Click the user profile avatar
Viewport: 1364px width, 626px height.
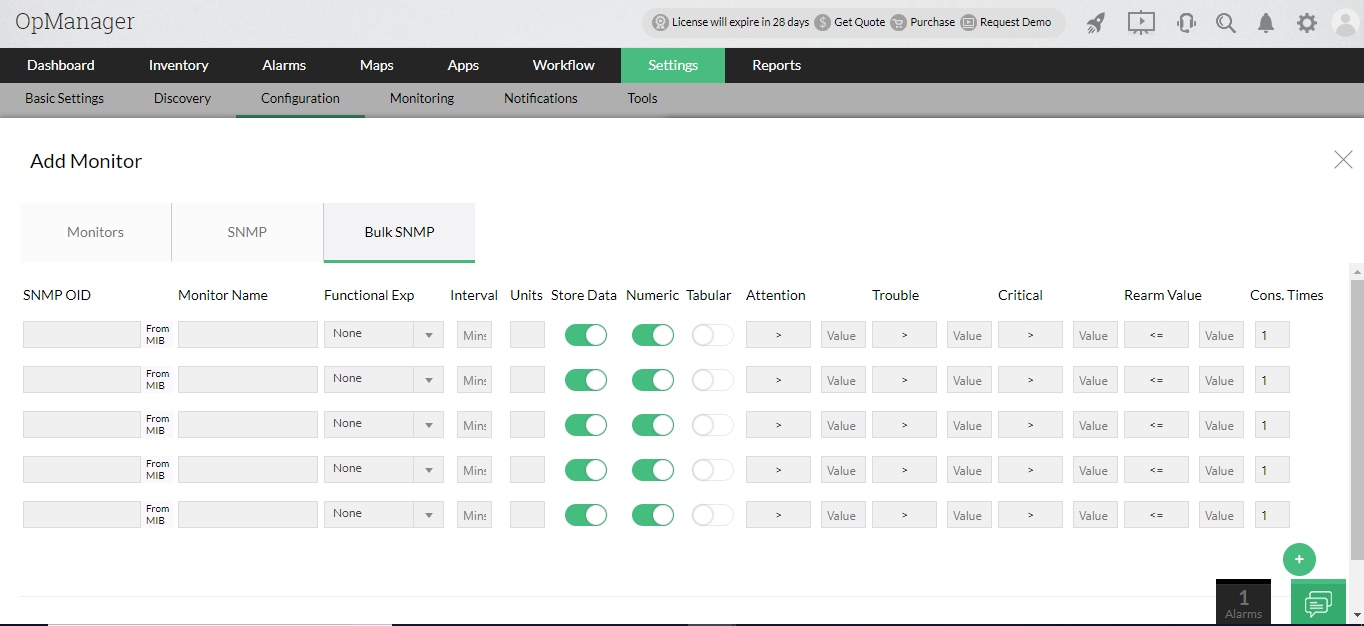tap(1346, 23)
